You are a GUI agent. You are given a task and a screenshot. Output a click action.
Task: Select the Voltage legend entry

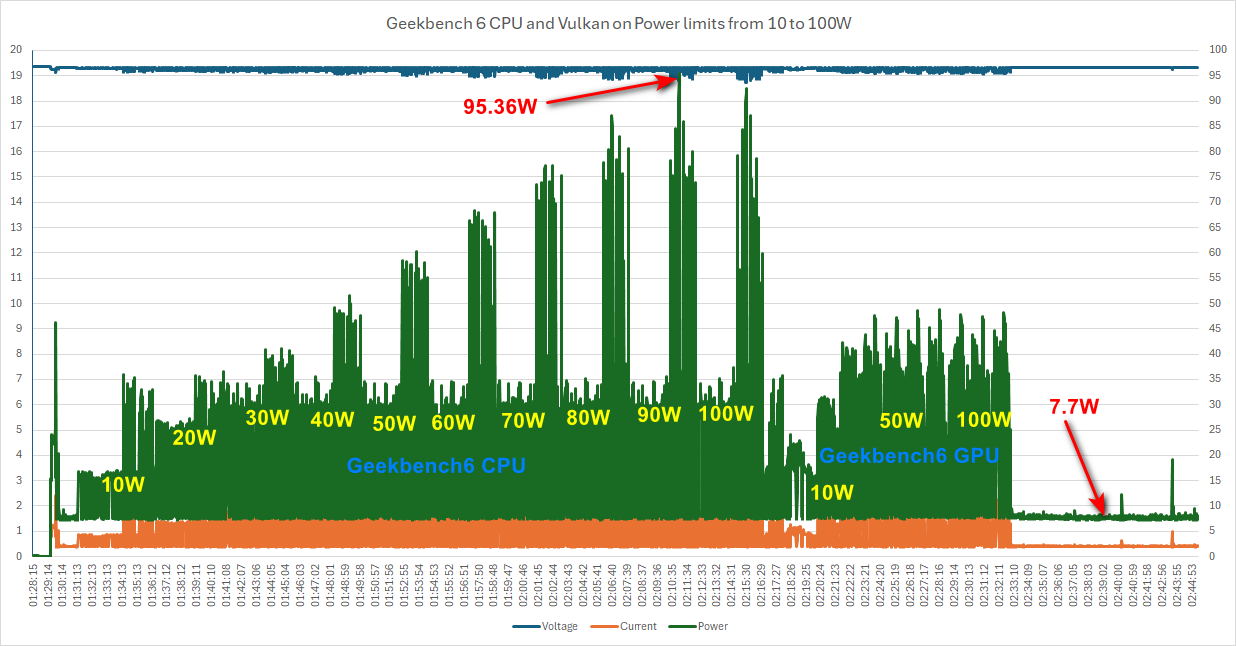tap(557, 627)
